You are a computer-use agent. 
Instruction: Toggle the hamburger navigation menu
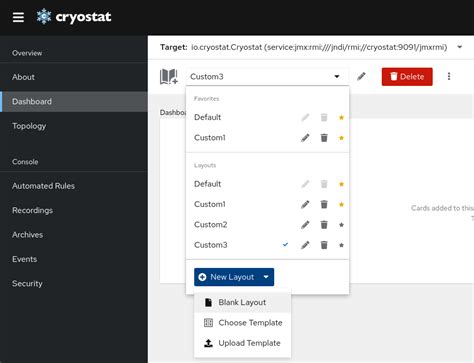pos(18,17)
